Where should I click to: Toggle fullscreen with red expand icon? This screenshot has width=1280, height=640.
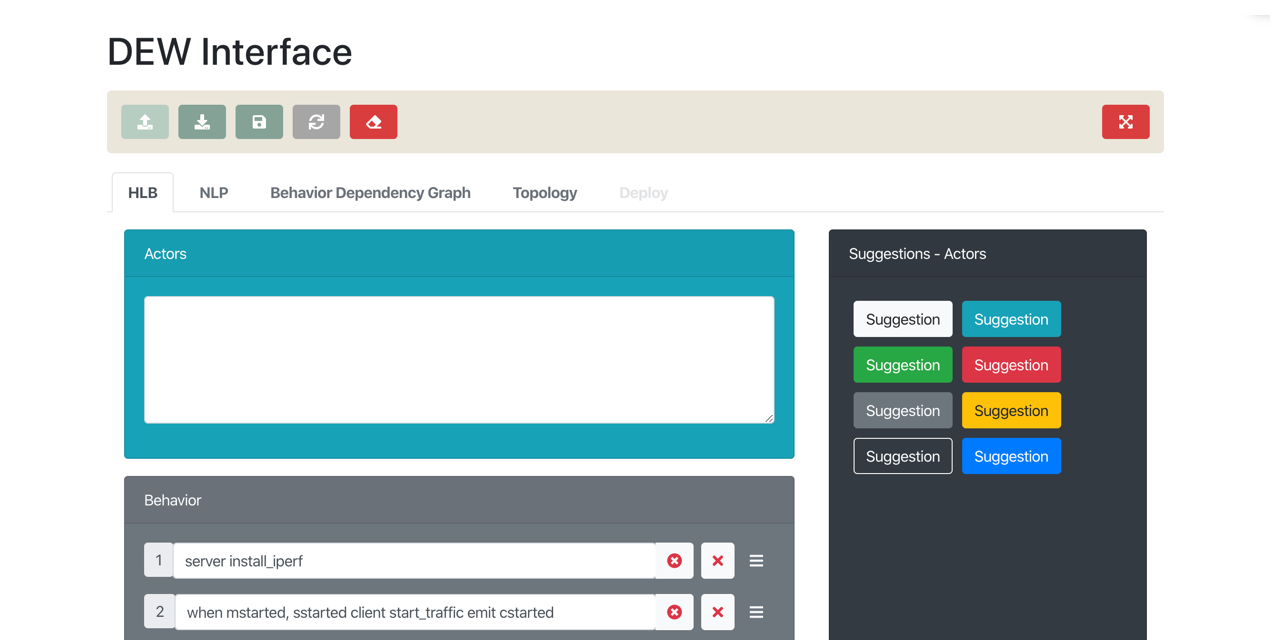1125,122
